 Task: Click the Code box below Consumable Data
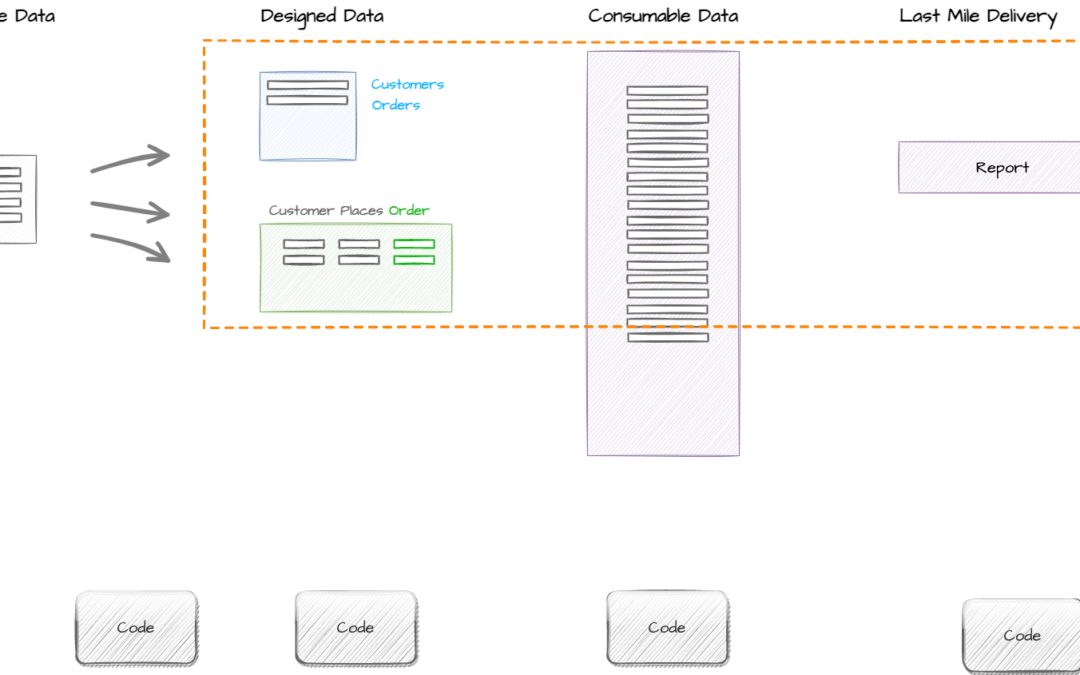point(666,628)
